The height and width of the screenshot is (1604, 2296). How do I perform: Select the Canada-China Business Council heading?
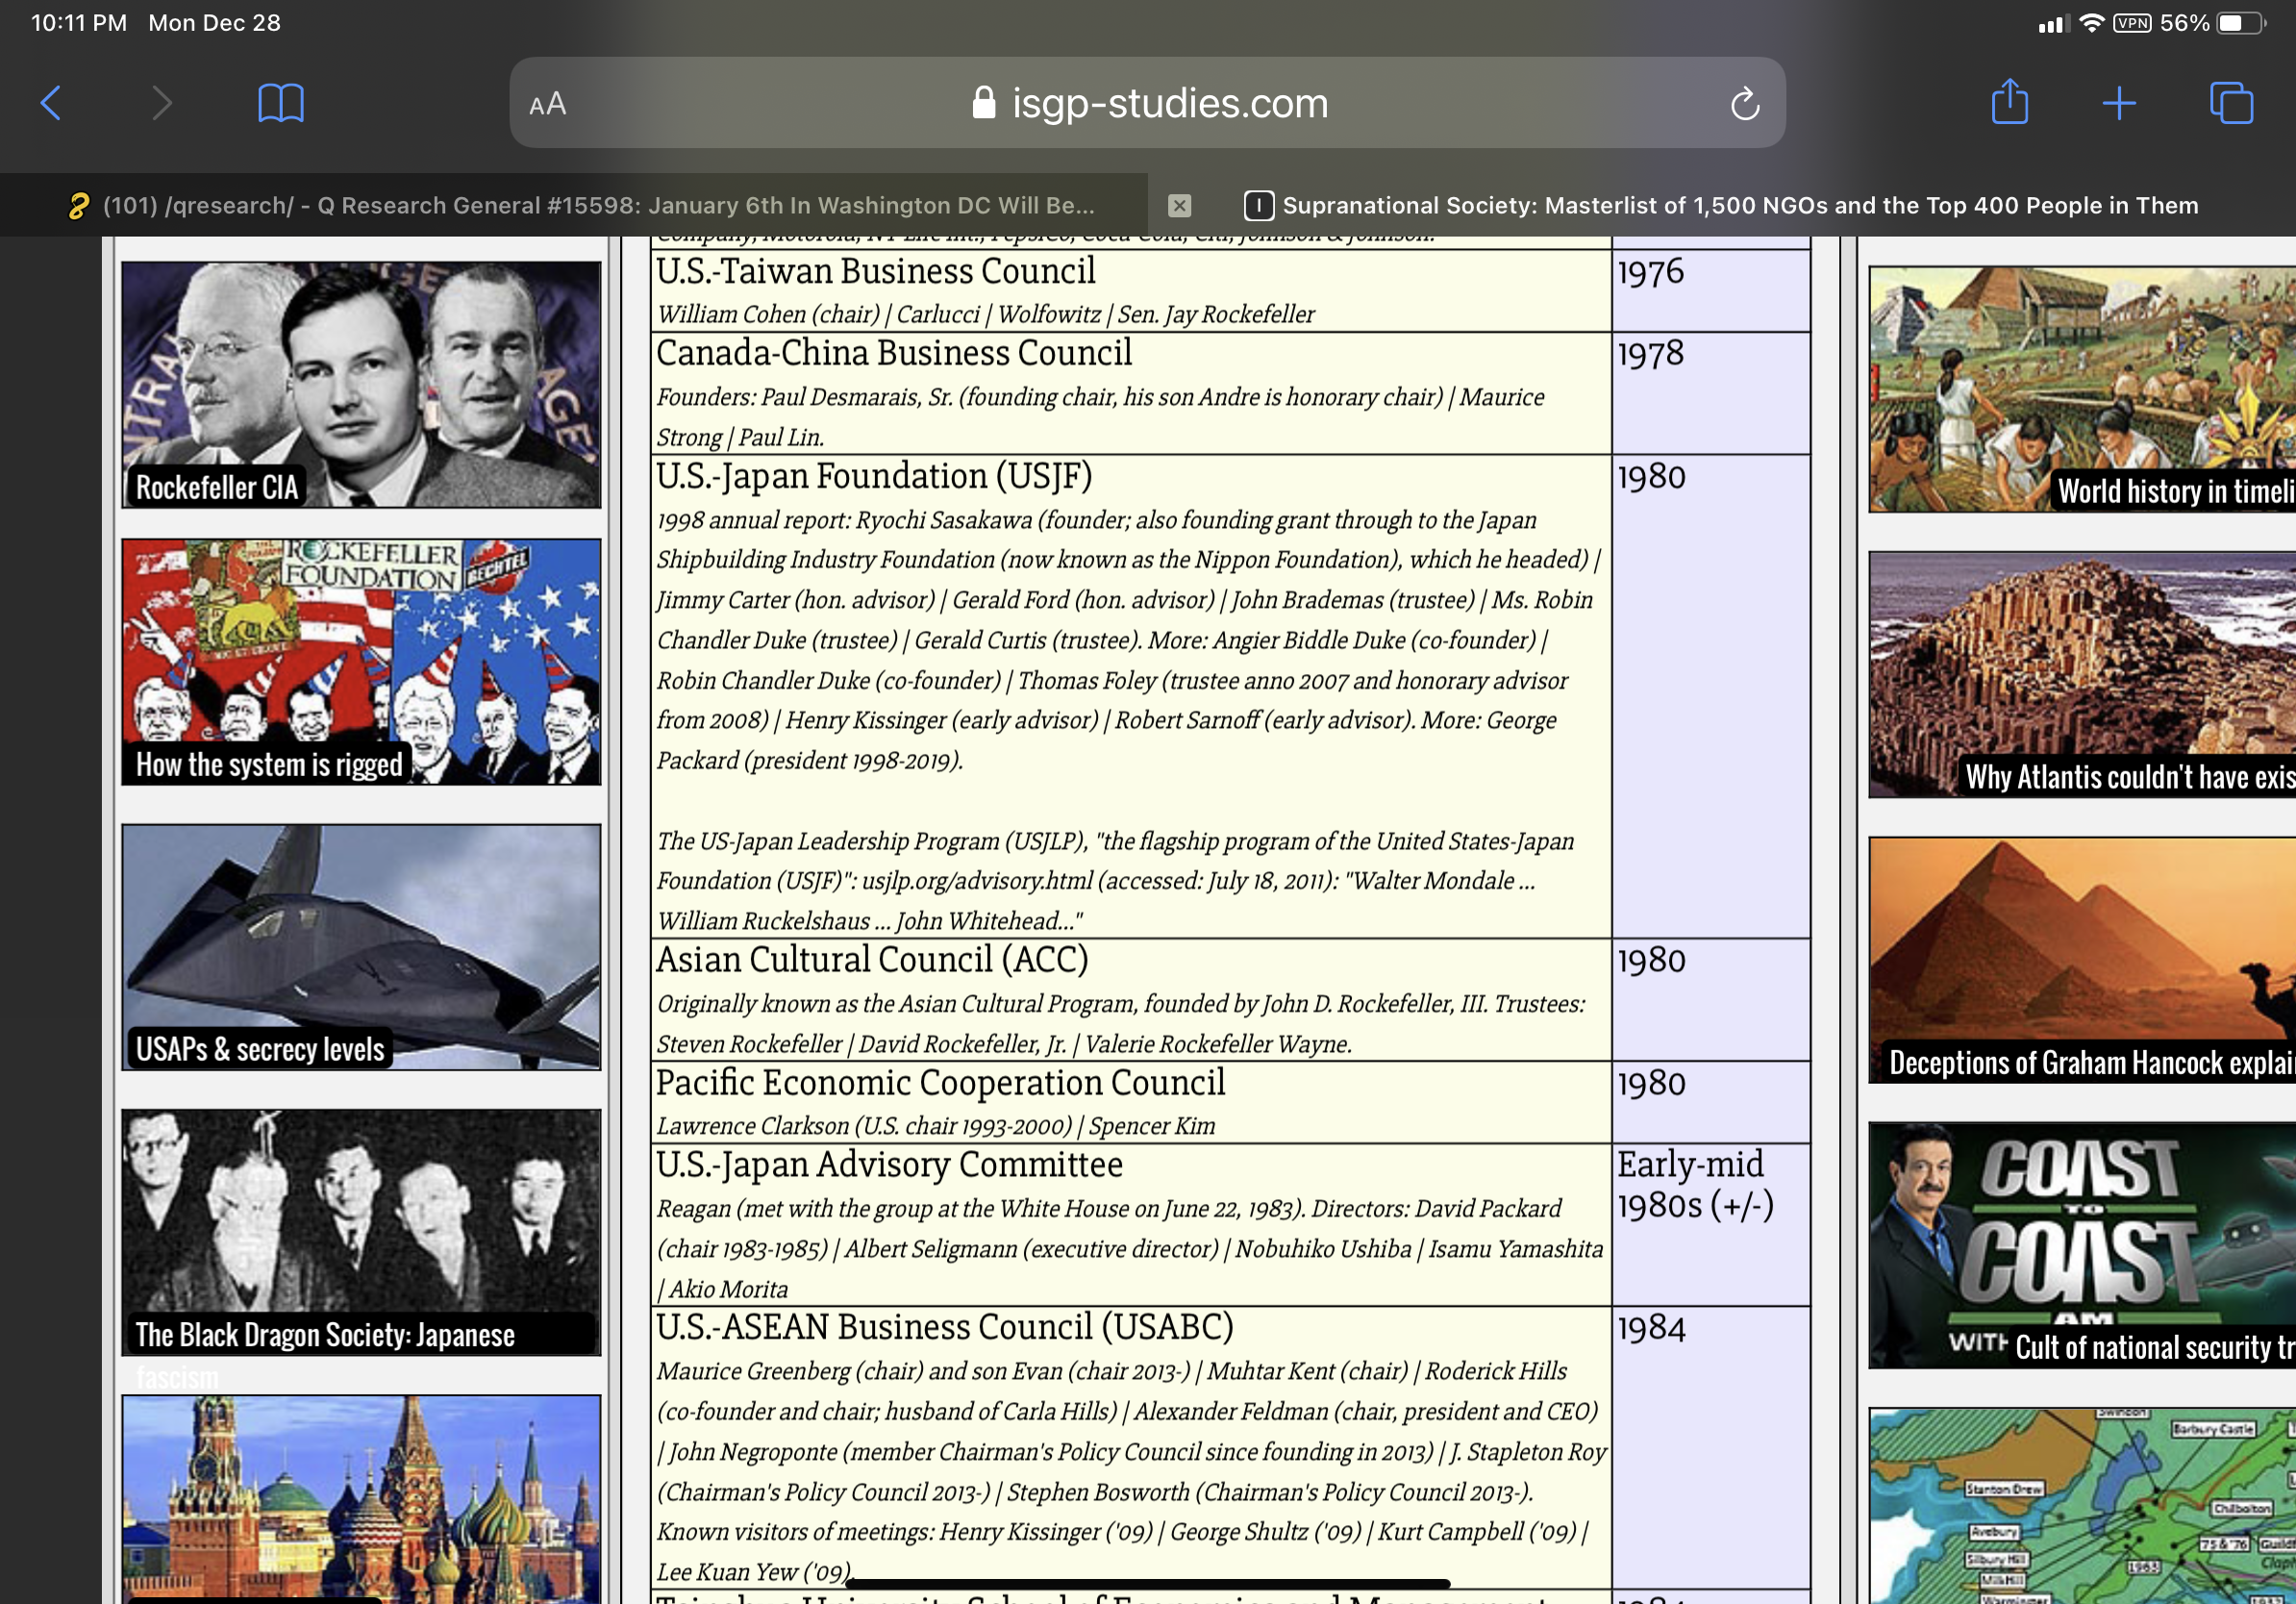(x=894, y=353)
